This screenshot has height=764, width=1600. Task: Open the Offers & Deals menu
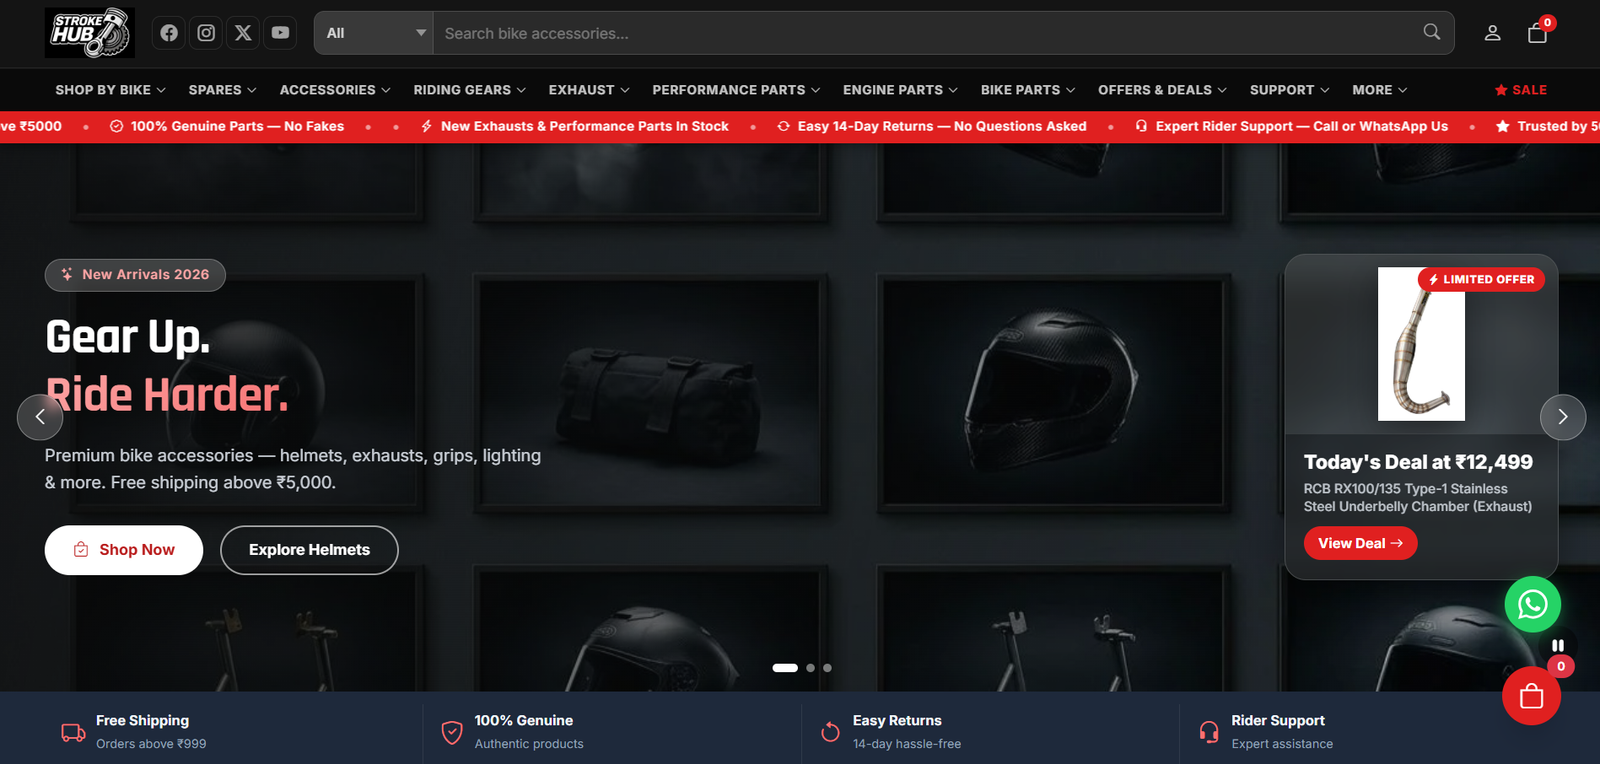[x=1162, y=90]
